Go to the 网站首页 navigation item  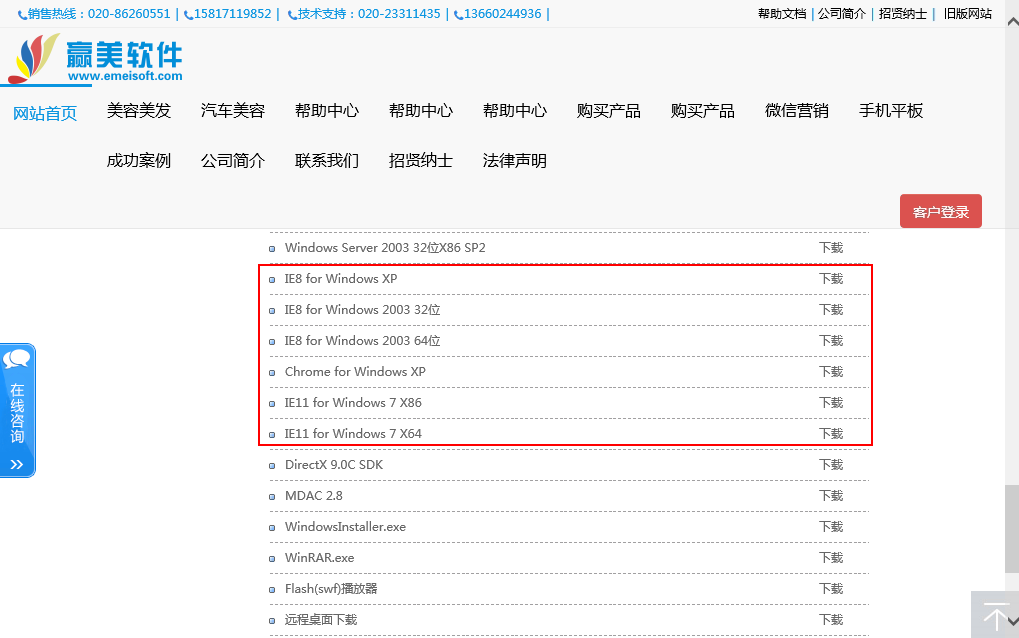[x=45, y=113]
